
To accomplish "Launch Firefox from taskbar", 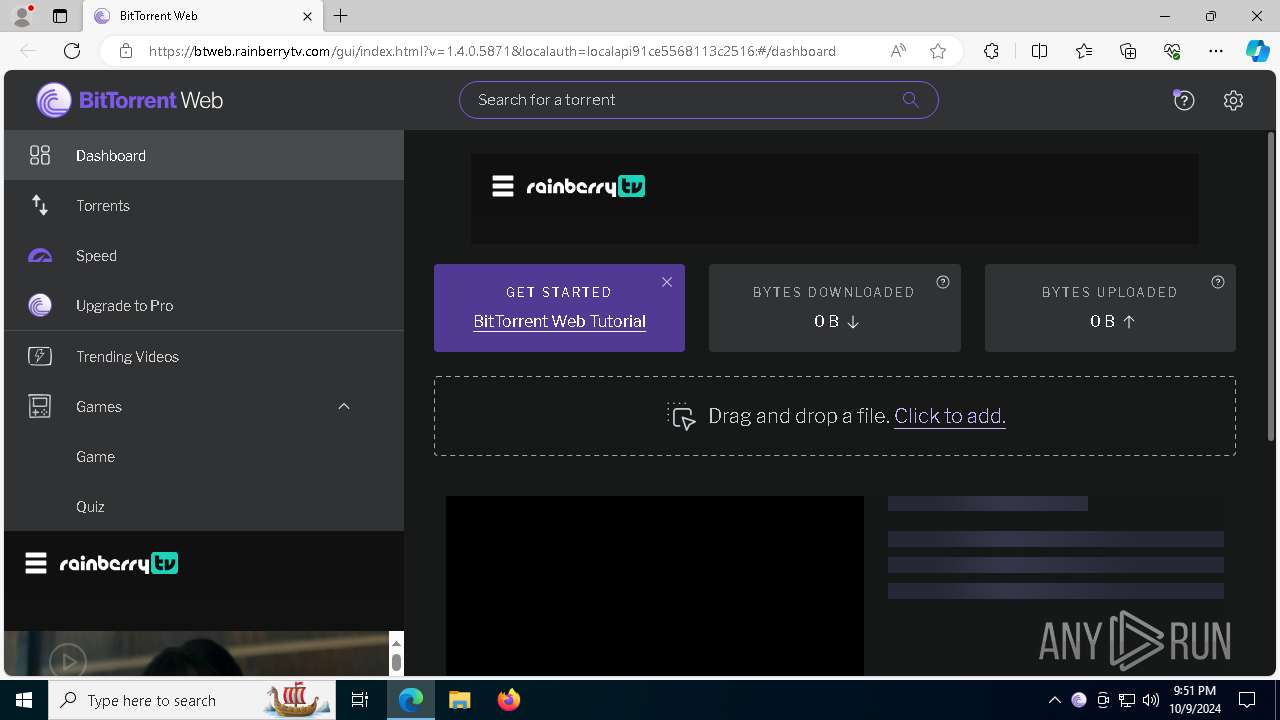I will coord(508,700).
